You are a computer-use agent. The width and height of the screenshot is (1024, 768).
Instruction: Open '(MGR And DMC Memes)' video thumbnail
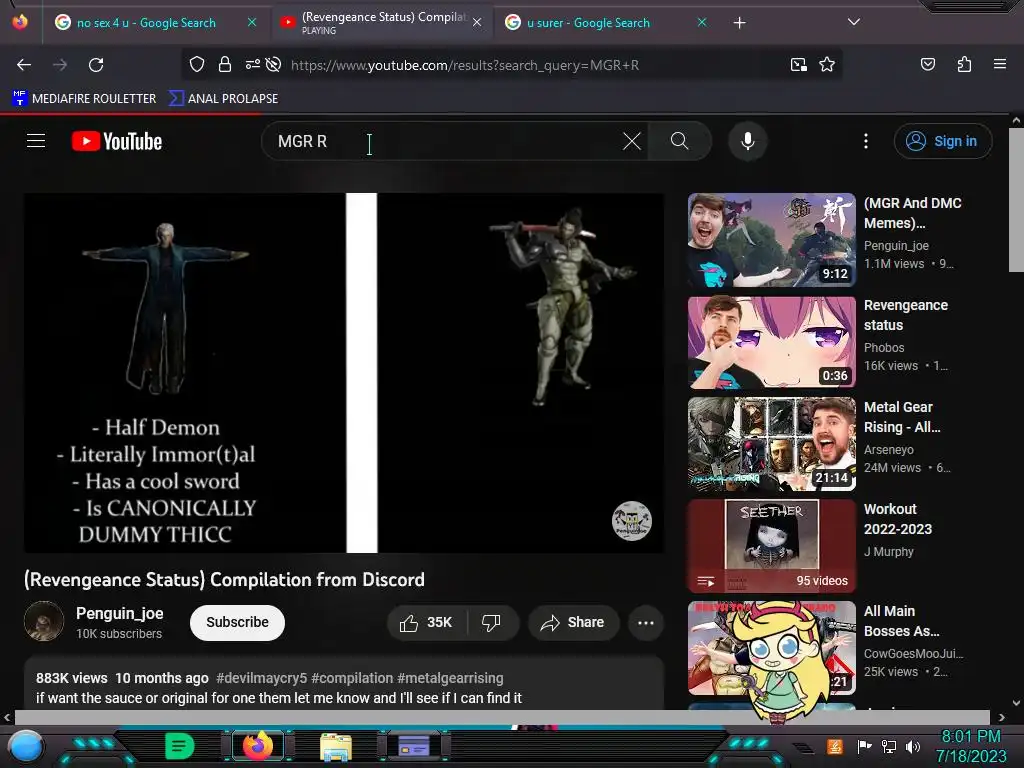[771, 240]
